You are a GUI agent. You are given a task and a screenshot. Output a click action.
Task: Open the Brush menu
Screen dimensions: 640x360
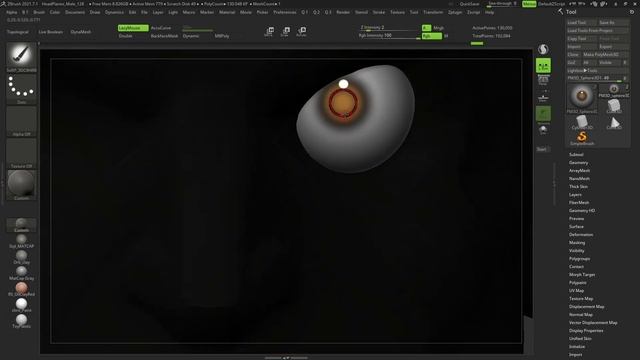coord(39,12)
